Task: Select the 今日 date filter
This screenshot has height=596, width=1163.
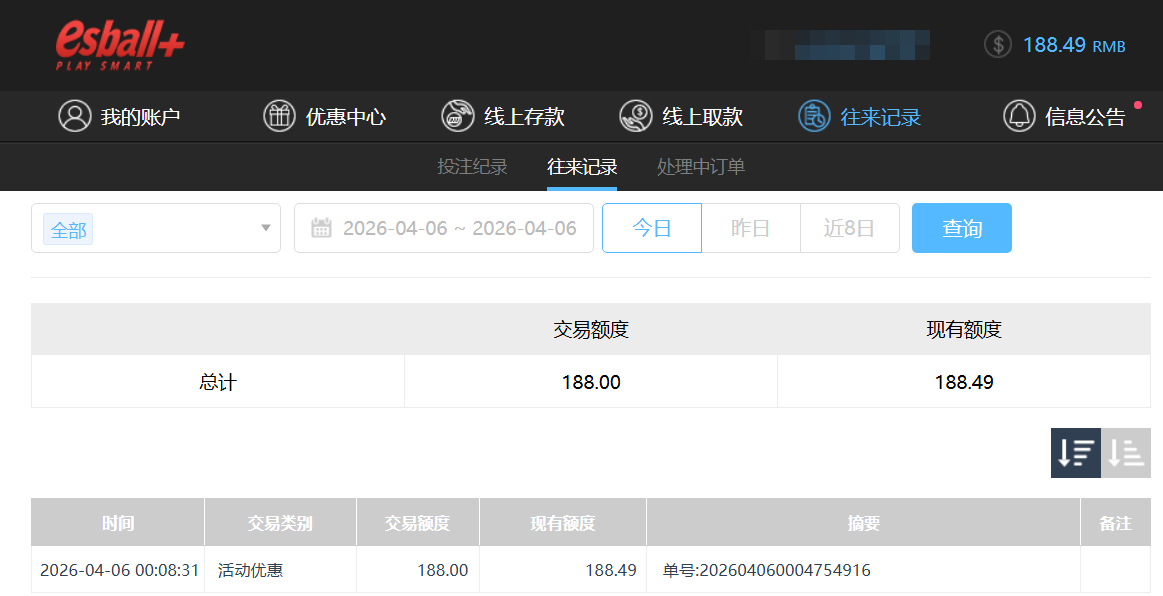Action: click(651, 228)
